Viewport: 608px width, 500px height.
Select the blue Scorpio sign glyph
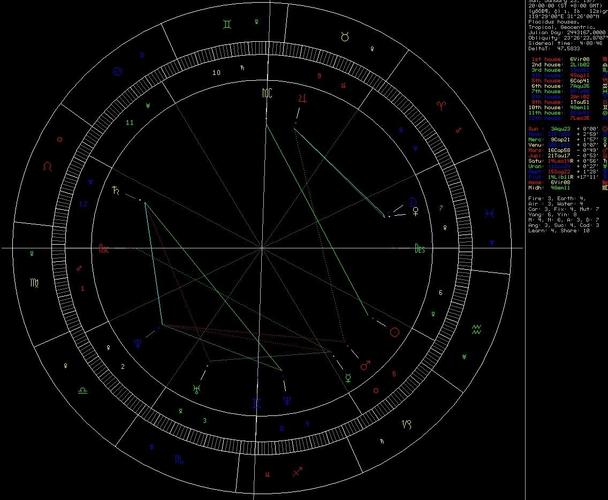pyautogui.click(x=179, y=460)
